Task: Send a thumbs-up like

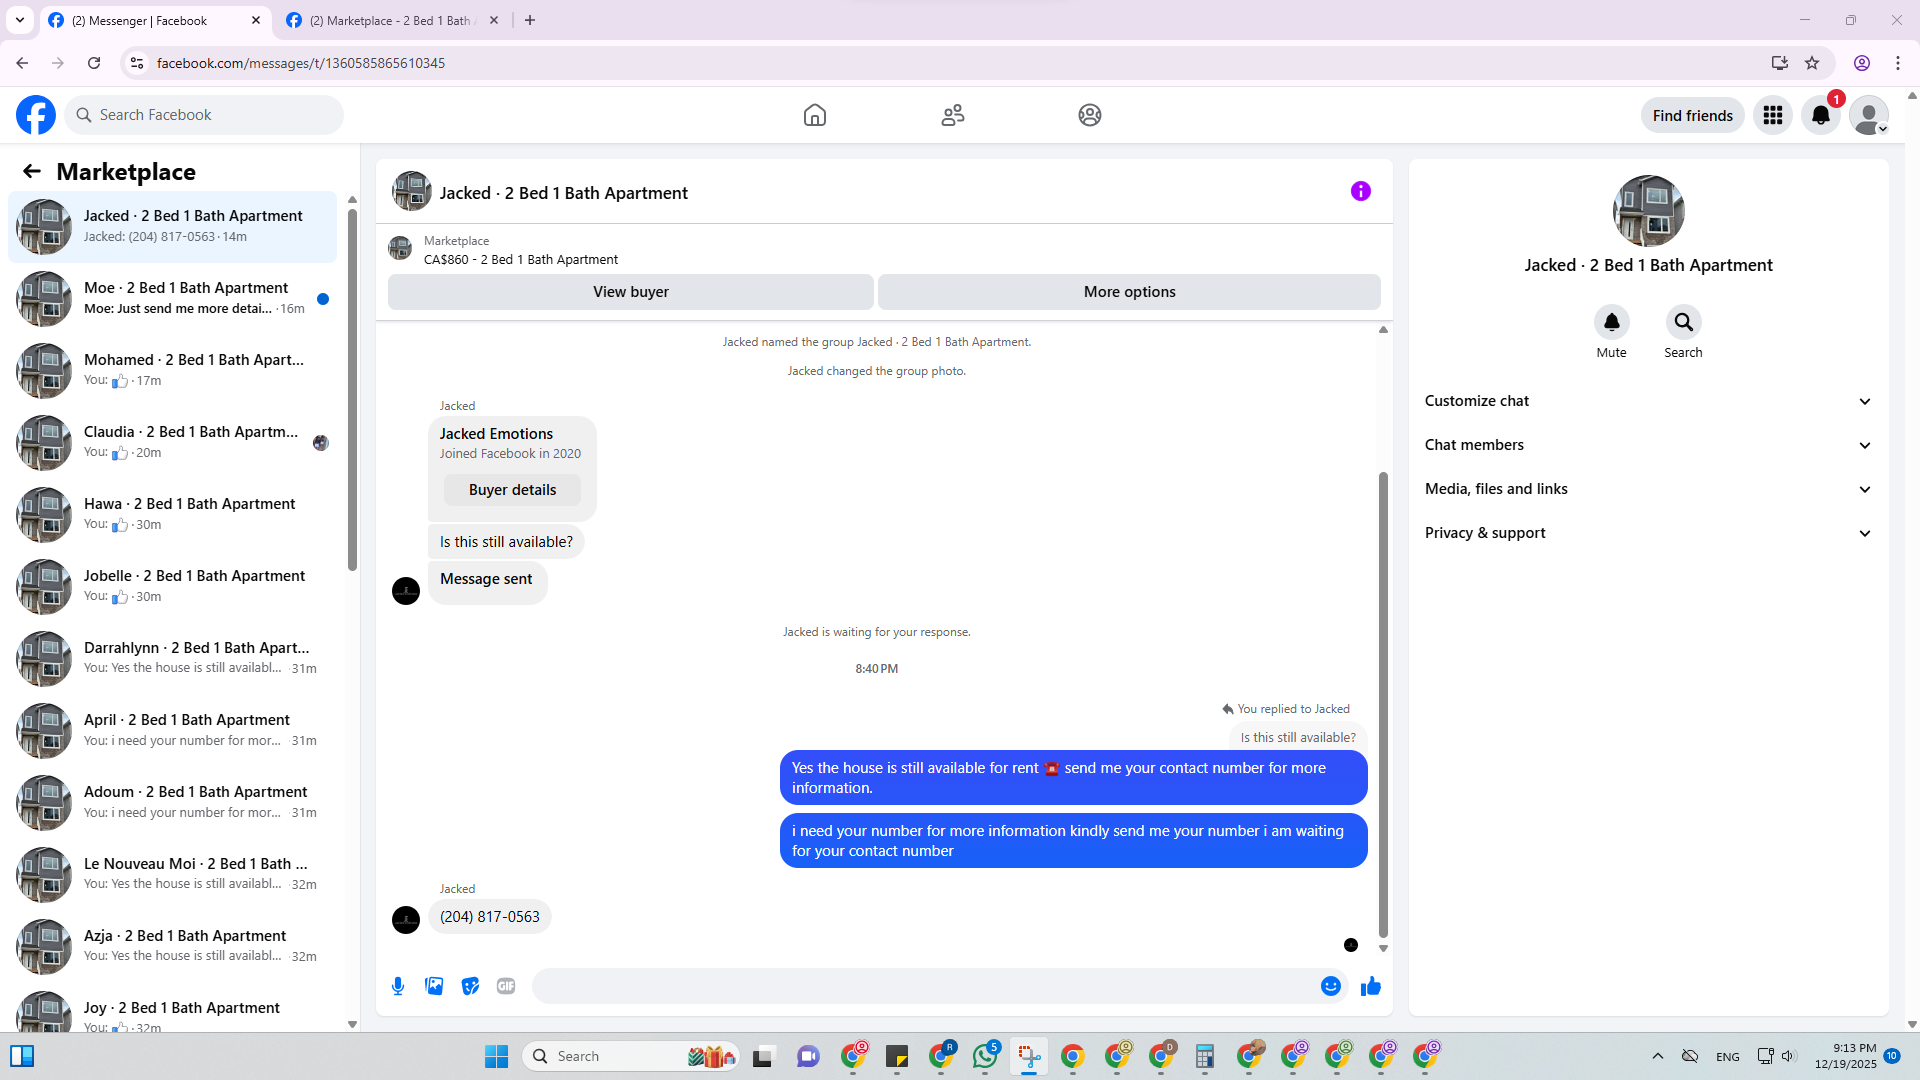Action: [1370, 986]
